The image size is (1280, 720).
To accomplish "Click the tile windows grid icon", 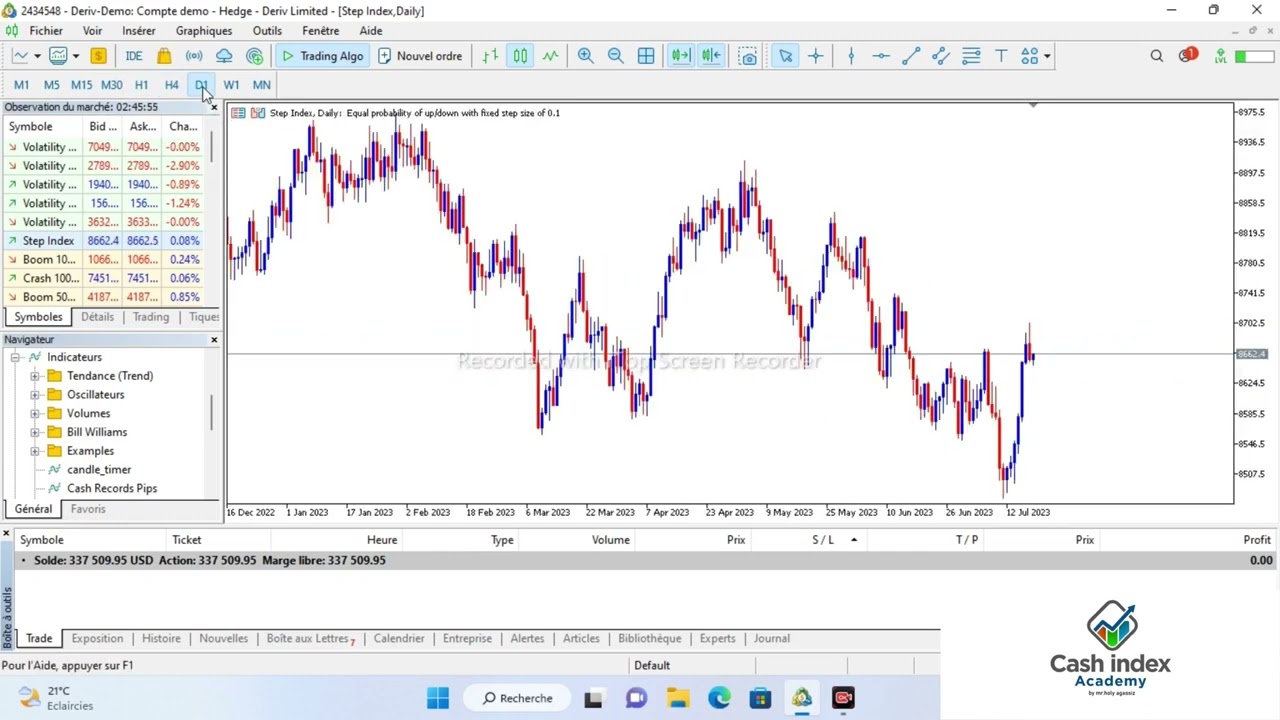I will pos(646,56).
